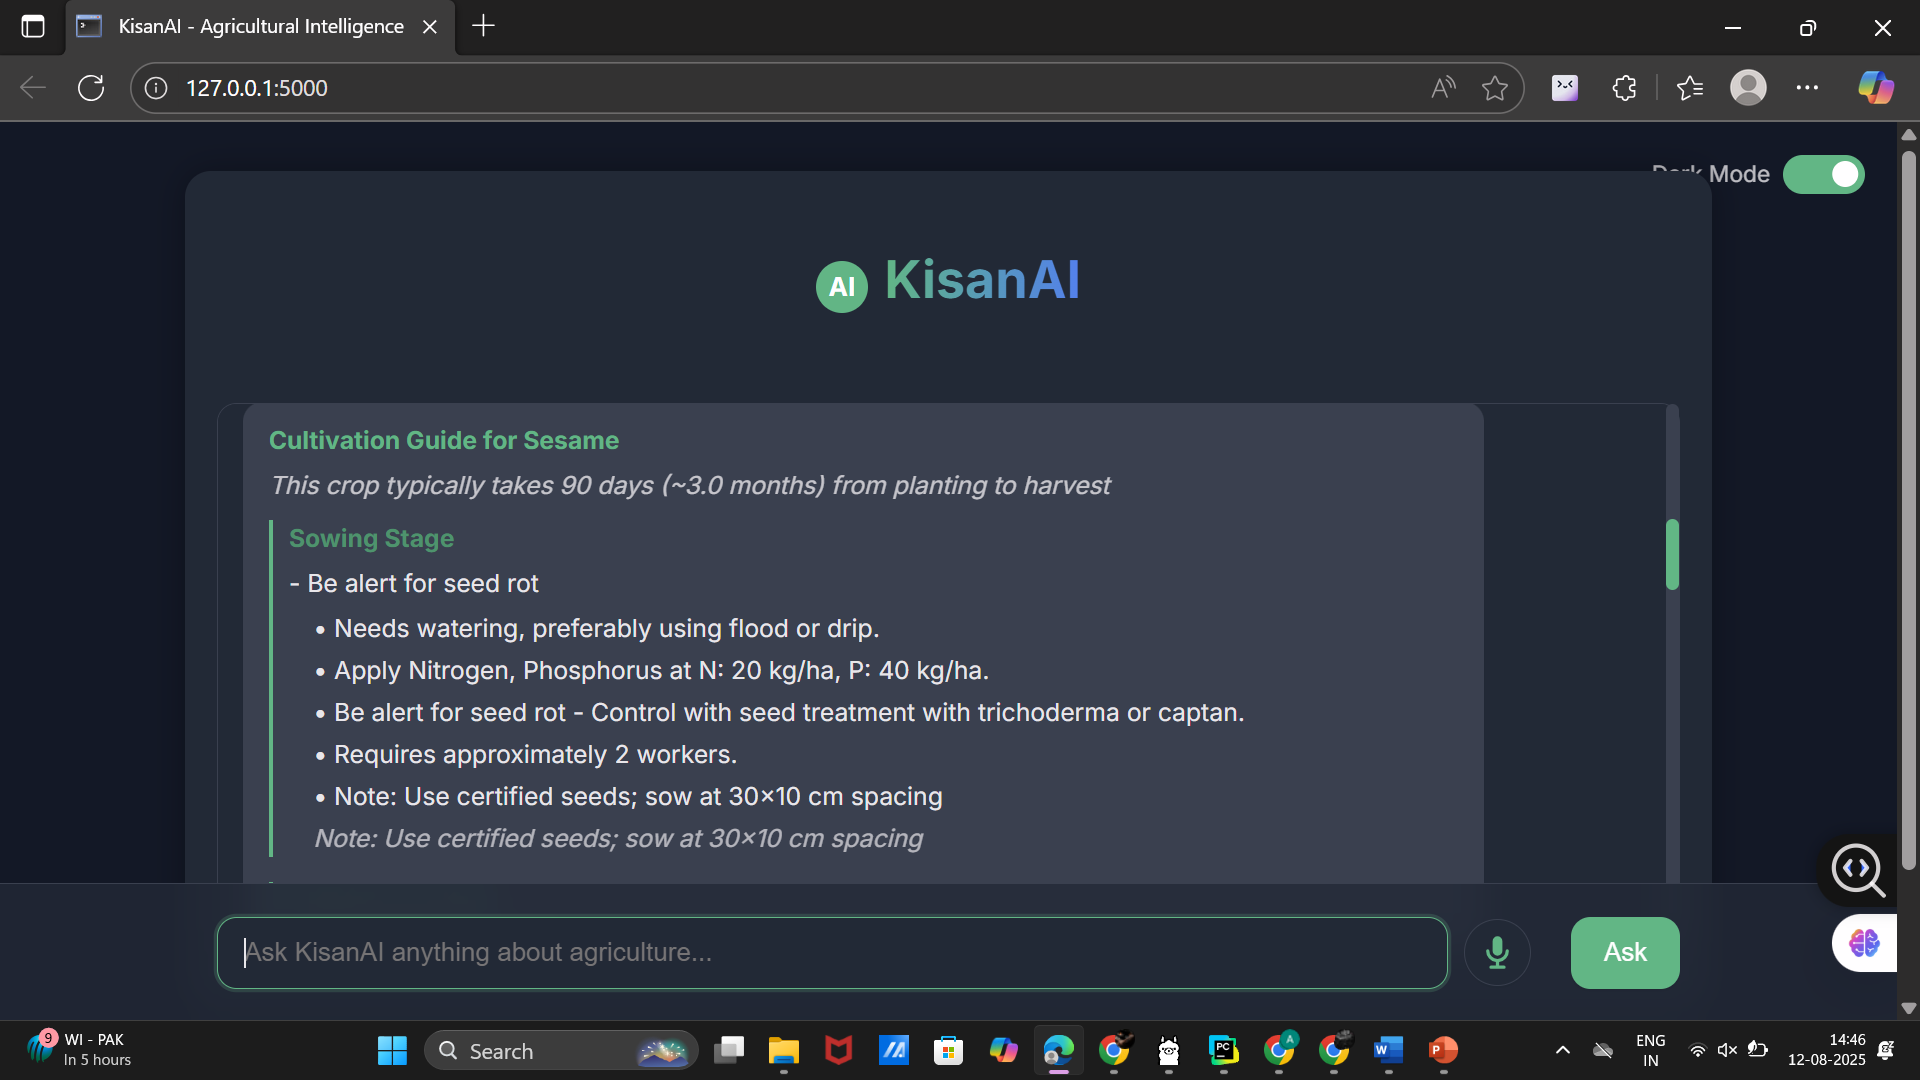Click the green Ask button

click(x=1624, y=952)
